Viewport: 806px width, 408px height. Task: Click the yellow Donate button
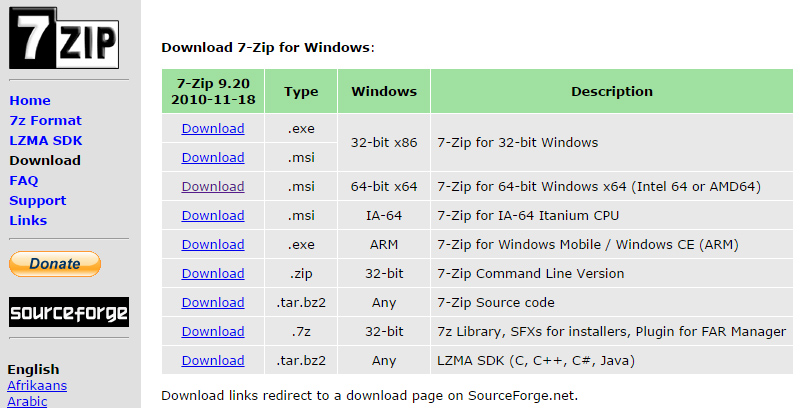55,264
